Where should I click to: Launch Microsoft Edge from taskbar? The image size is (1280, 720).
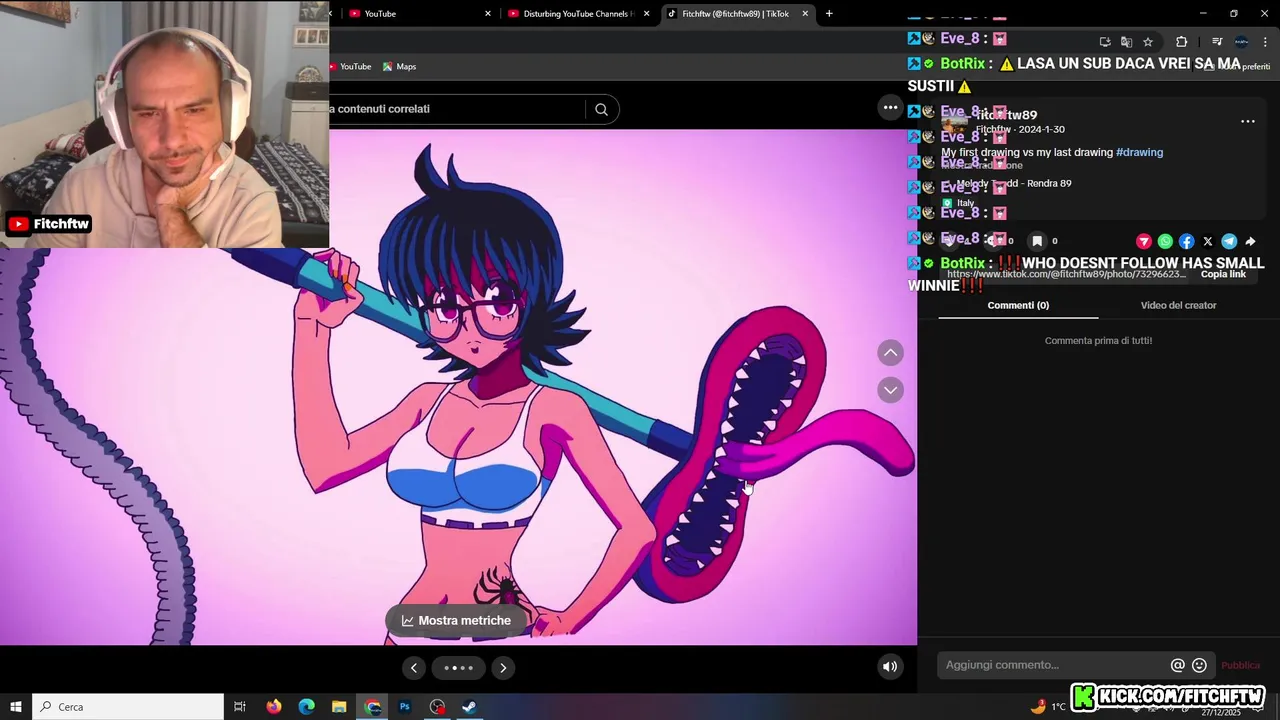(x=307, y=707)
